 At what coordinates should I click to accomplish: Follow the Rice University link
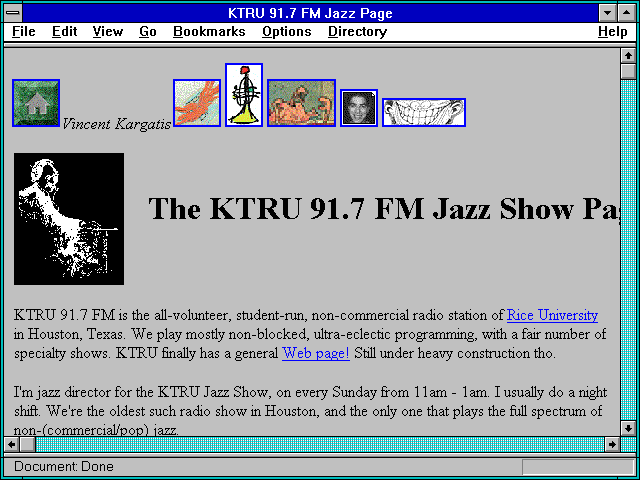point(552,315)
